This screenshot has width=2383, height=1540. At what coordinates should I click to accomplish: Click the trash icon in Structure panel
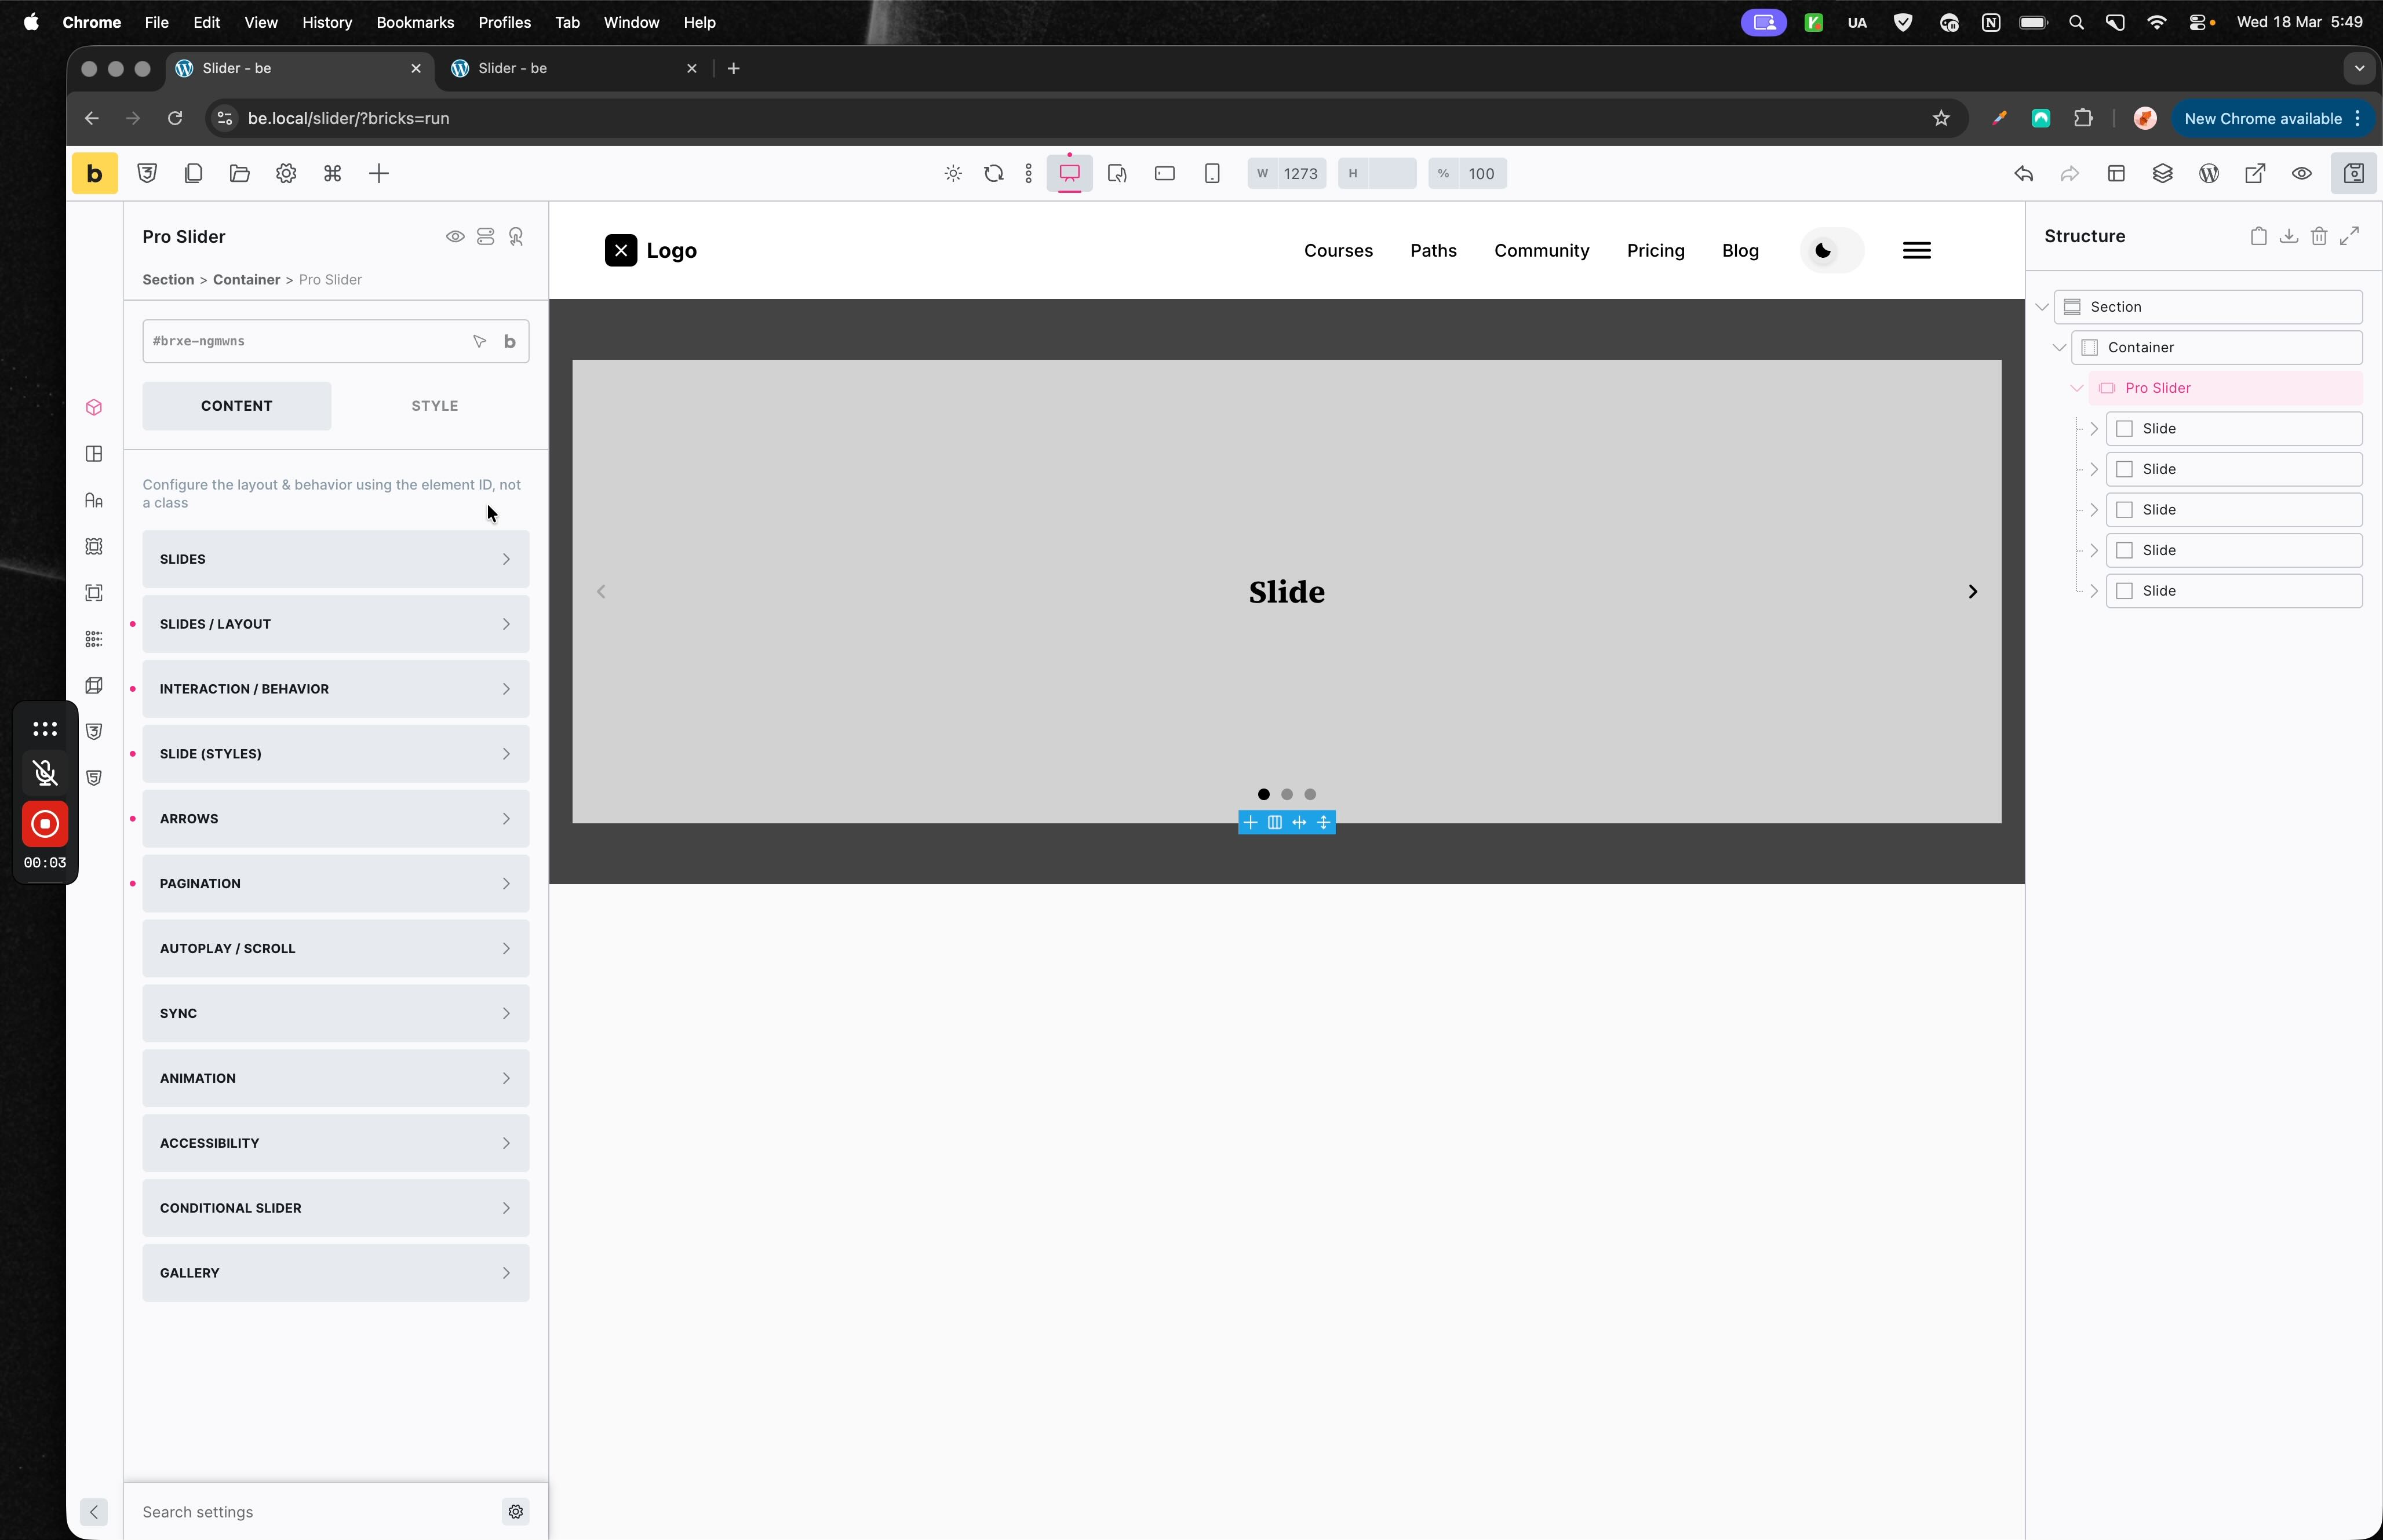point(2319,237)
